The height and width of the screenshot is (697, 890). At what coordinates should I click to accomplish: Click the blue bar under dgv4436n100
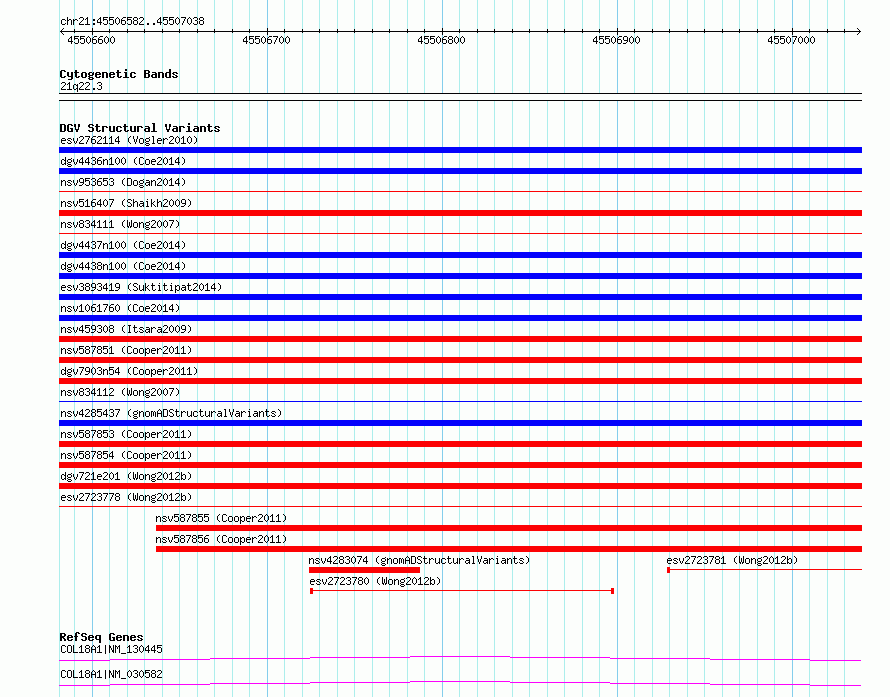(460, 171)
